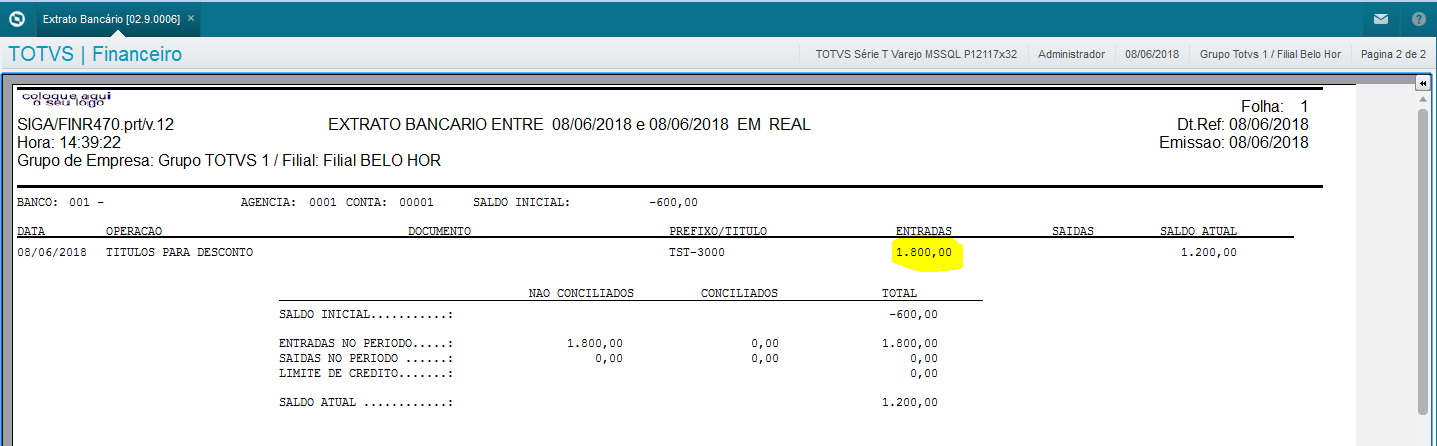Click Dt.Ref: 08/06/2018 text
Screen dimensions: 1437x446
(1242, 125)
